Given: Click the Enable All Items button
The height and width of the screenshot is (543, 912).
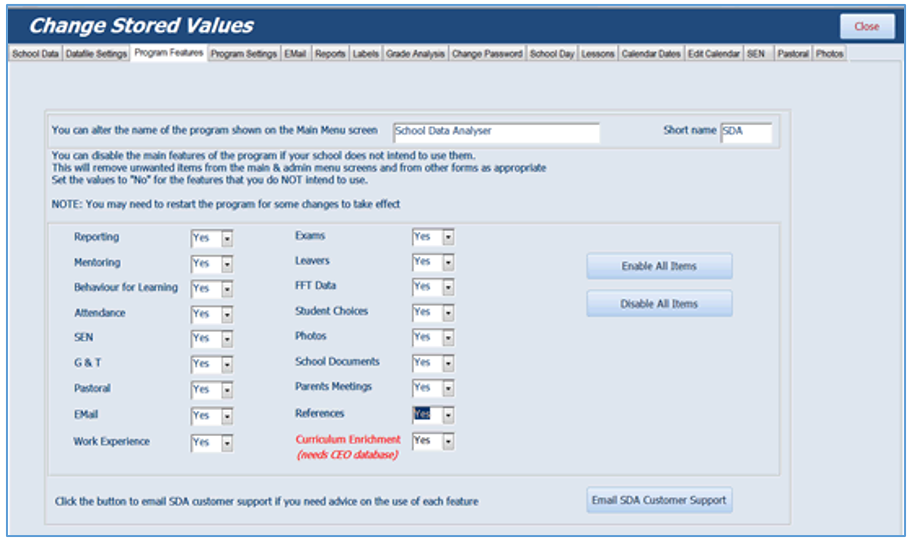Looking at the screenshot, I should click(659, 266).
